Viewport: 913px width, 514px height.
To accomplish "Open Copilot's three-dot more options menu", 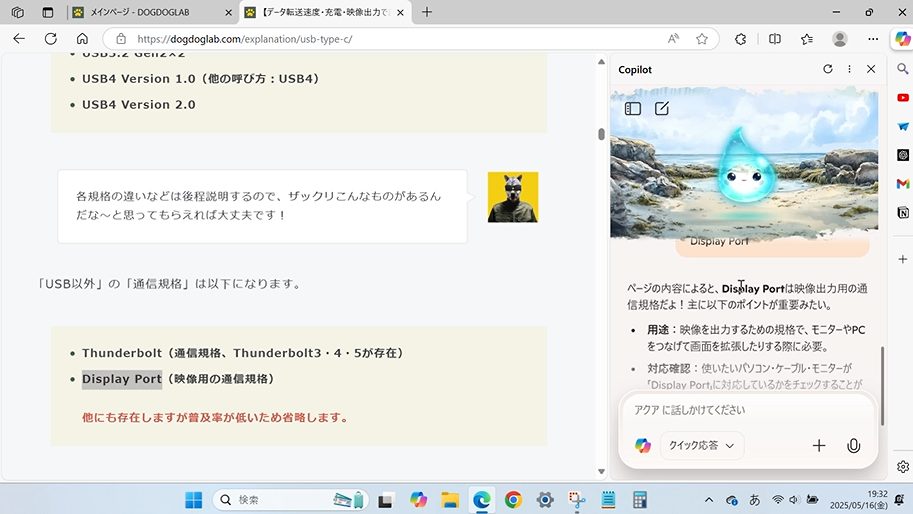I will 849,69.
